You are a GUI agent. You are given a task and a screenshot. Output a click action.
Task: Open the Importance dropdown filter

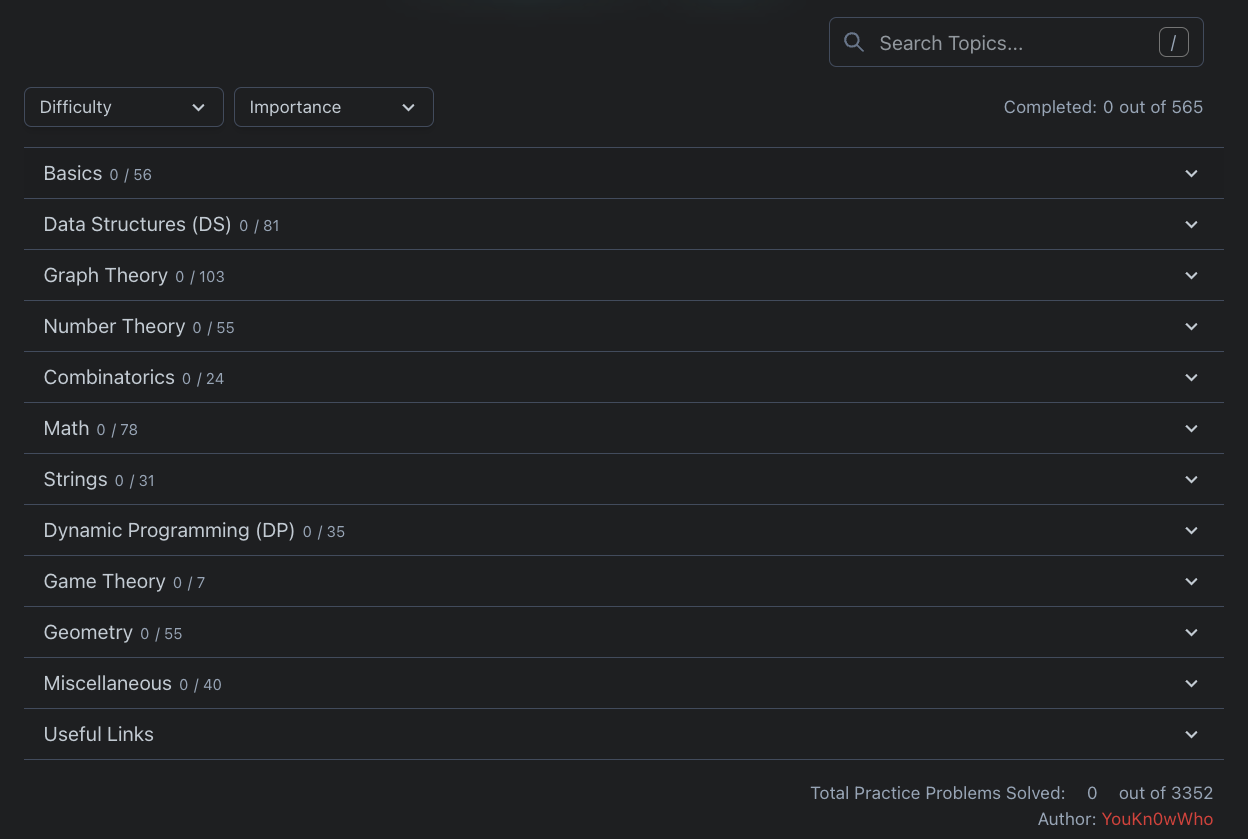(x=333, y=107)
